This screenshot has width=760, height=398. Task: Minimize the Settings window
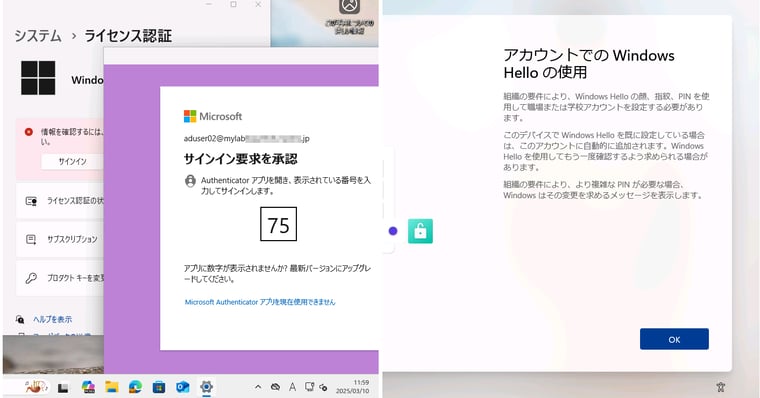(x=209, y=4)
